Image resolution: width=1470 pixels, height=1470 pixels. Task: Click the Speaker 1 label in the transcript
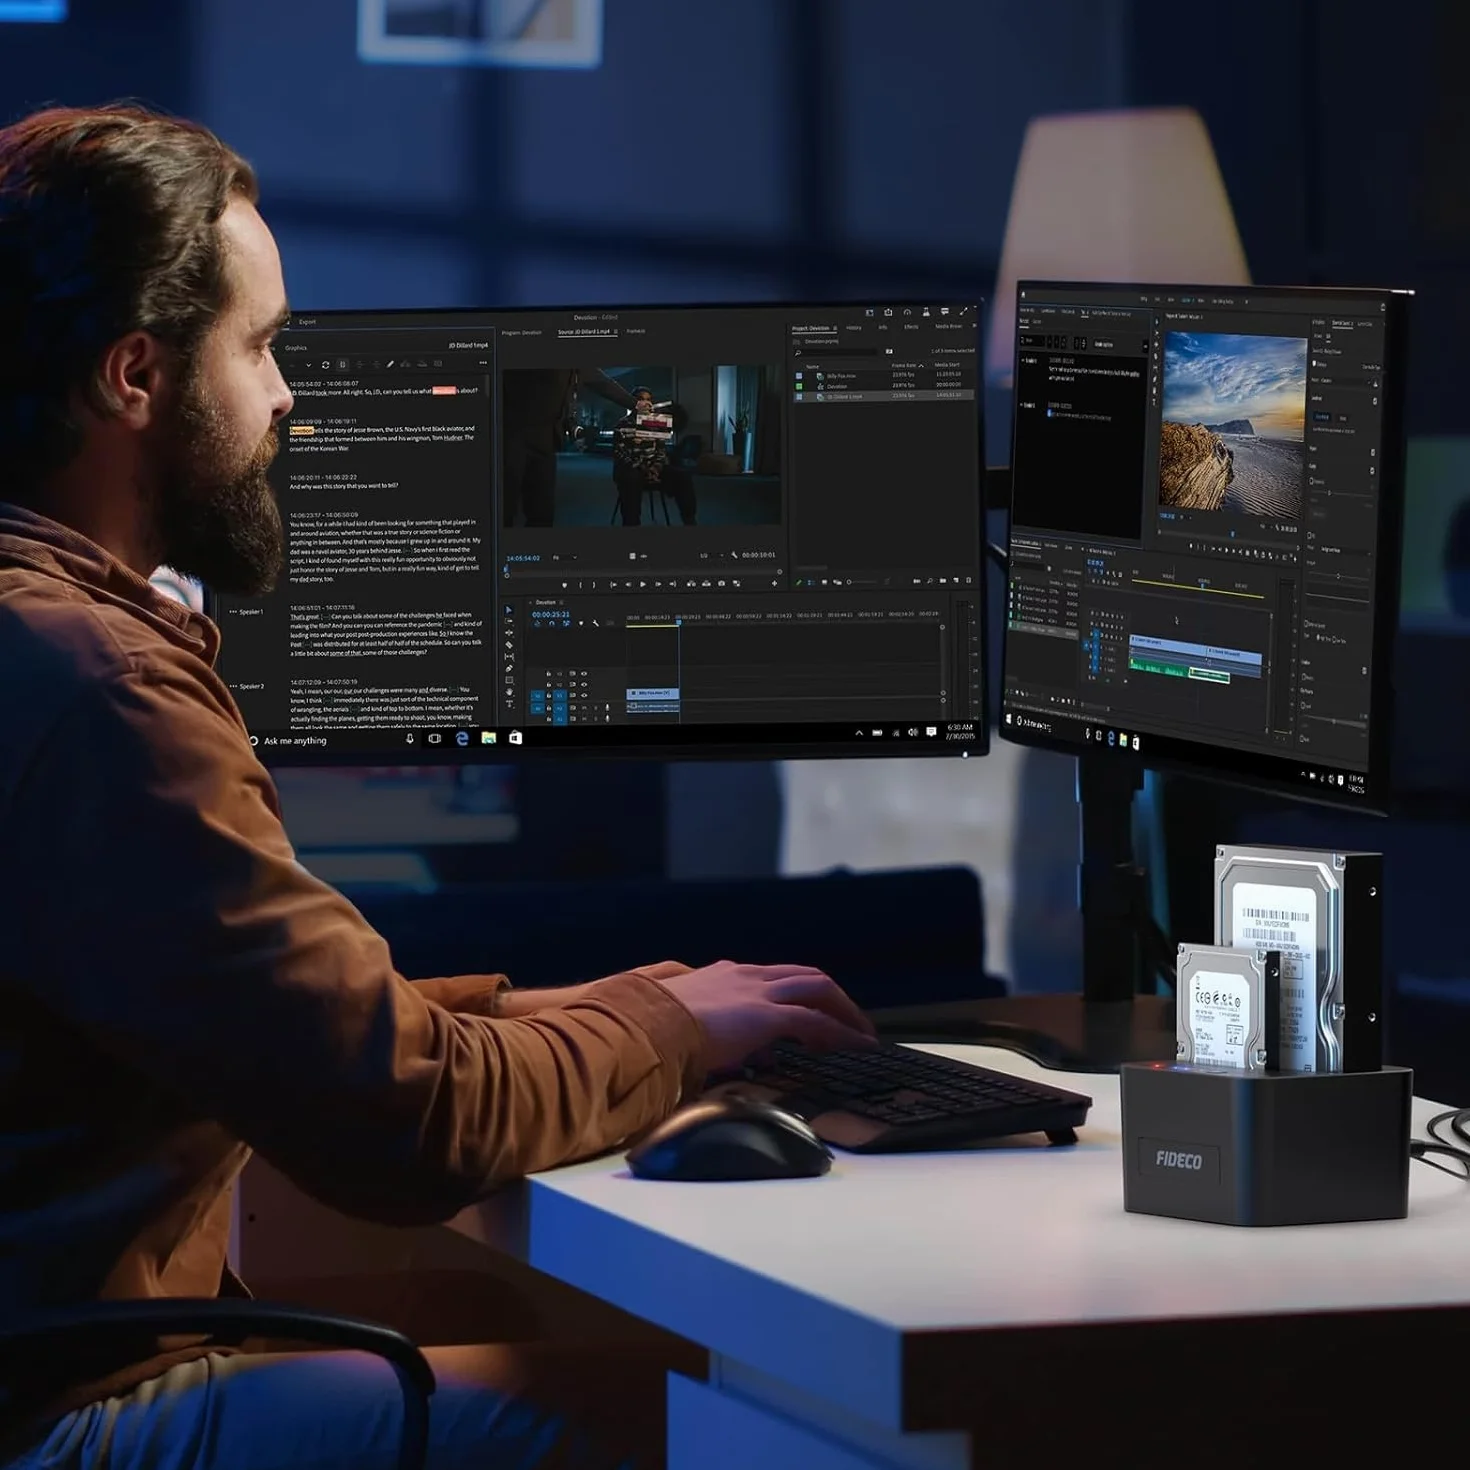(250, 611)
